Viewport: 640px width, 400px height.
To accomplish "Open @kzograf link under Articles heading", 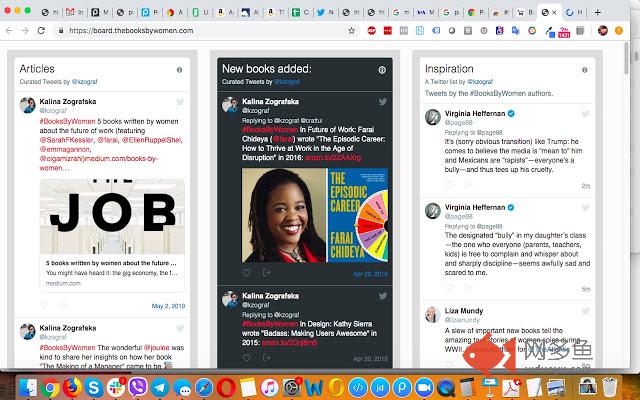I will 84,82.
